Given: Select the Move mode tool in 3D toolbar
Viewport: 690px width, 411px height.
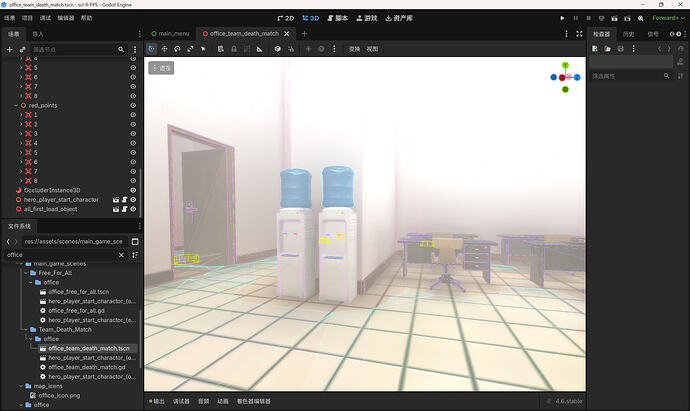Looking at the screenshot, I should [164, 49].
